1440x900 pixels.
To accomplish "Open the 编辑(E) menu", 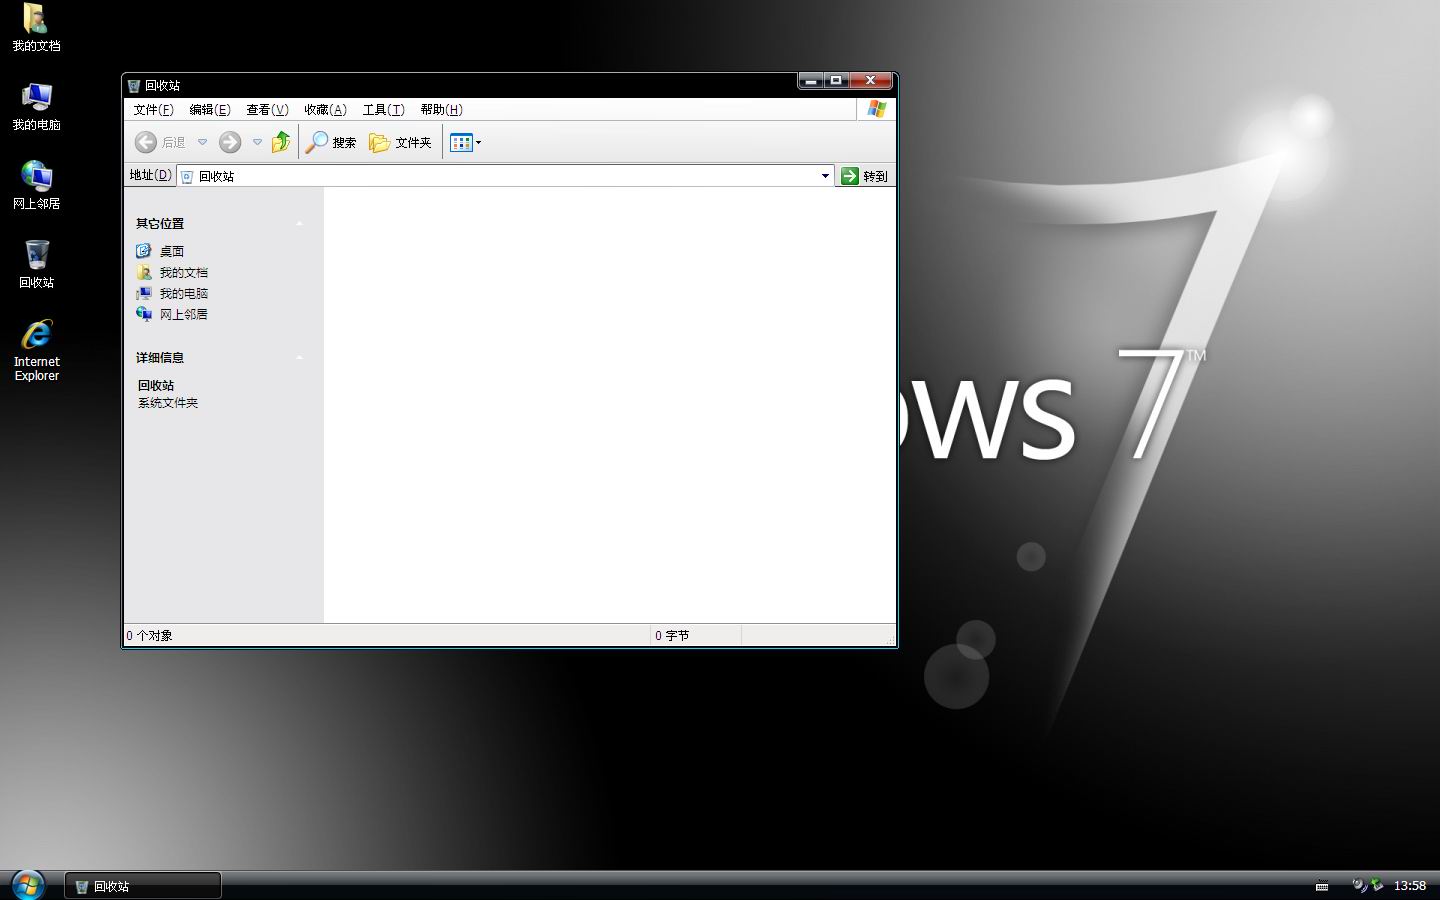I will 210,110.
